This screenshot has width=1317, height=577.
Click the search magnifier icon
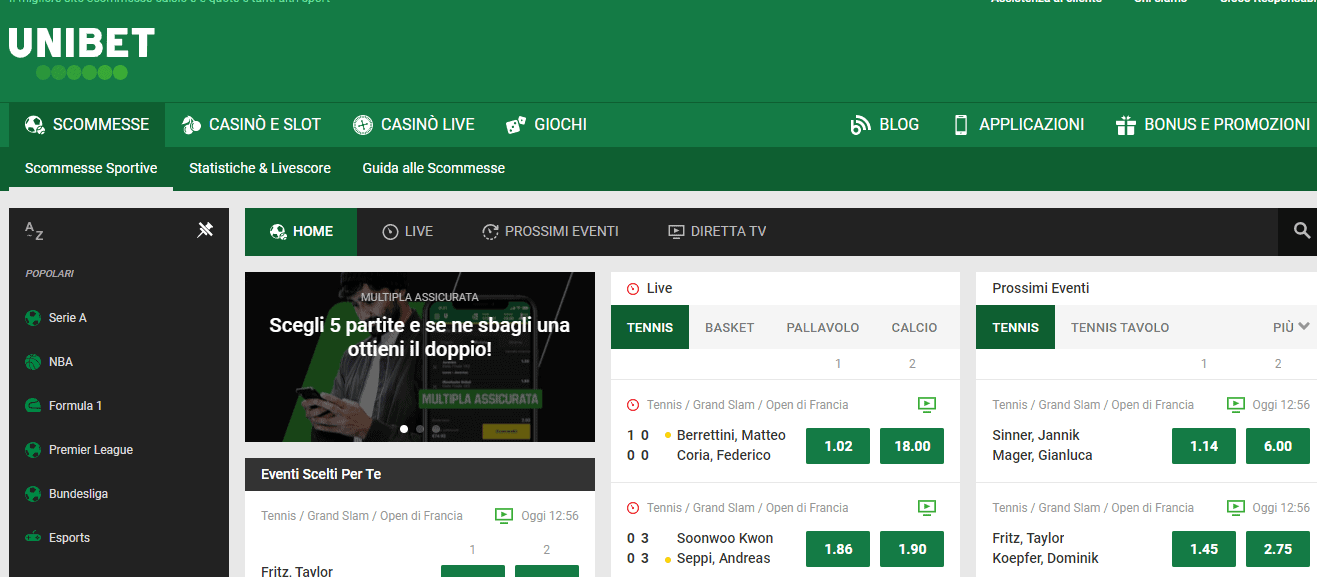(x=1301, y=231)
